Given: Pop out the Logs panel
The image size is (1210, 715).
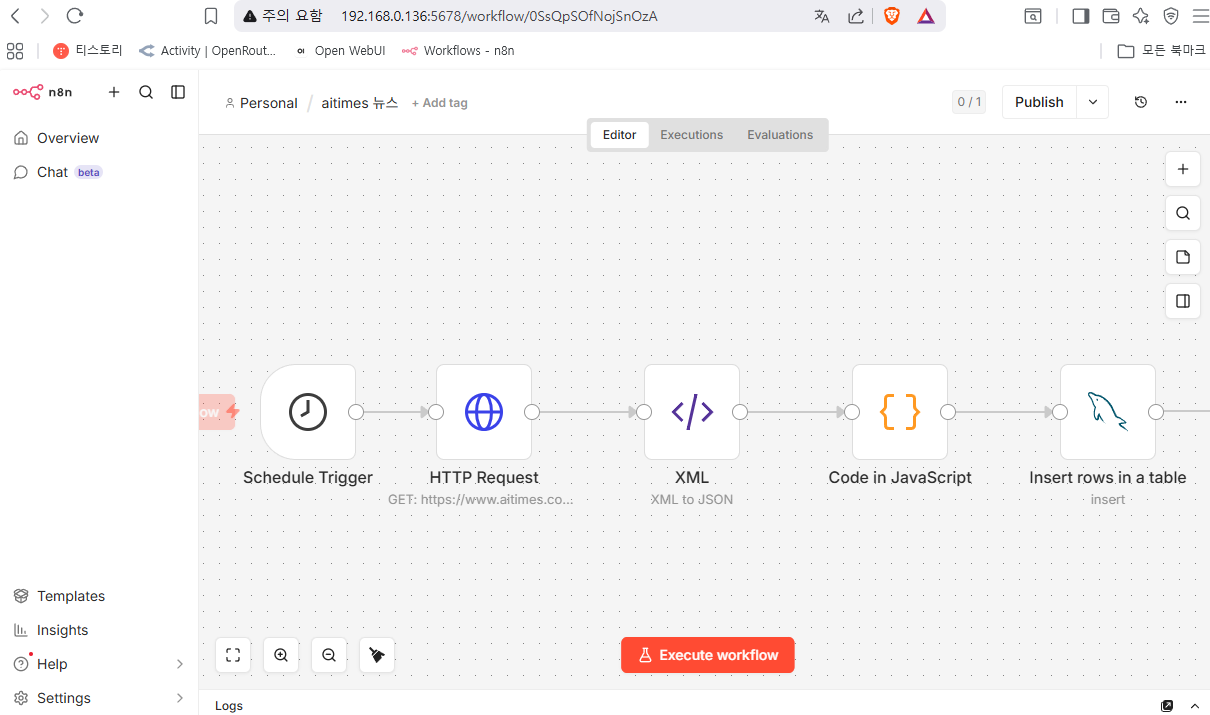Looking at the screenshot, I should pyautogui.click(x=1167, y=705).
